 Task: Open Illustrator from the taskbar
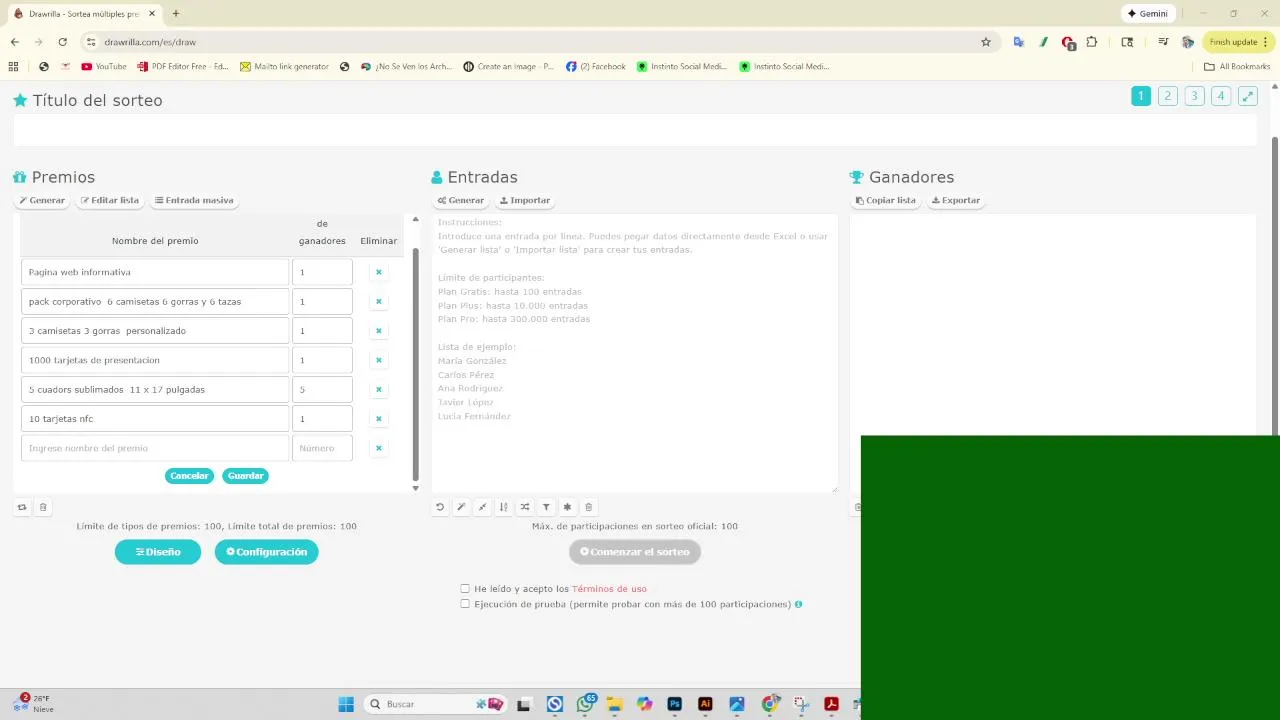tap(705, 704)
